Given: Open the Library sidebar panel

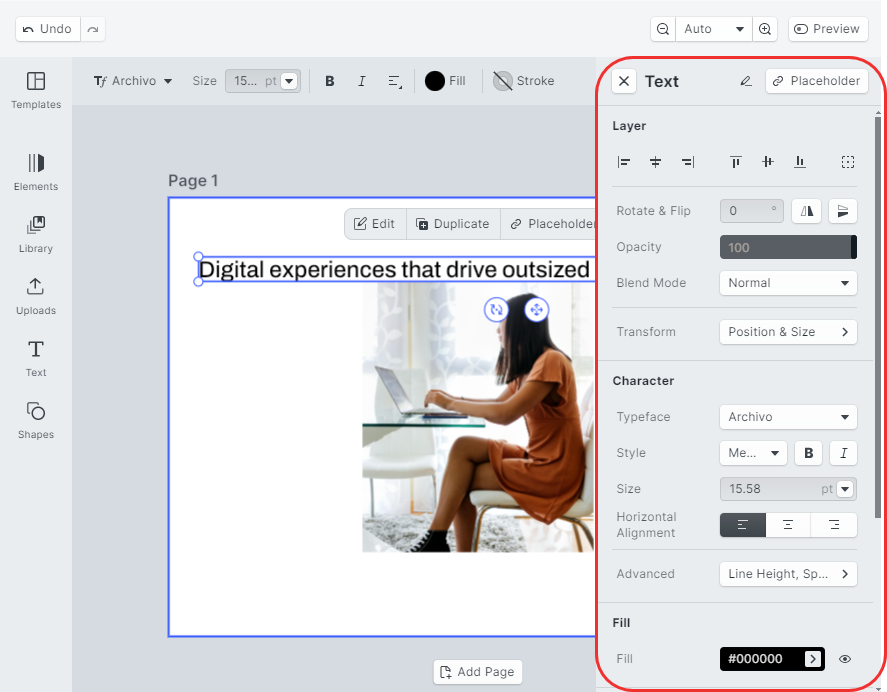Looking at the screenshot, I should 36,235.
